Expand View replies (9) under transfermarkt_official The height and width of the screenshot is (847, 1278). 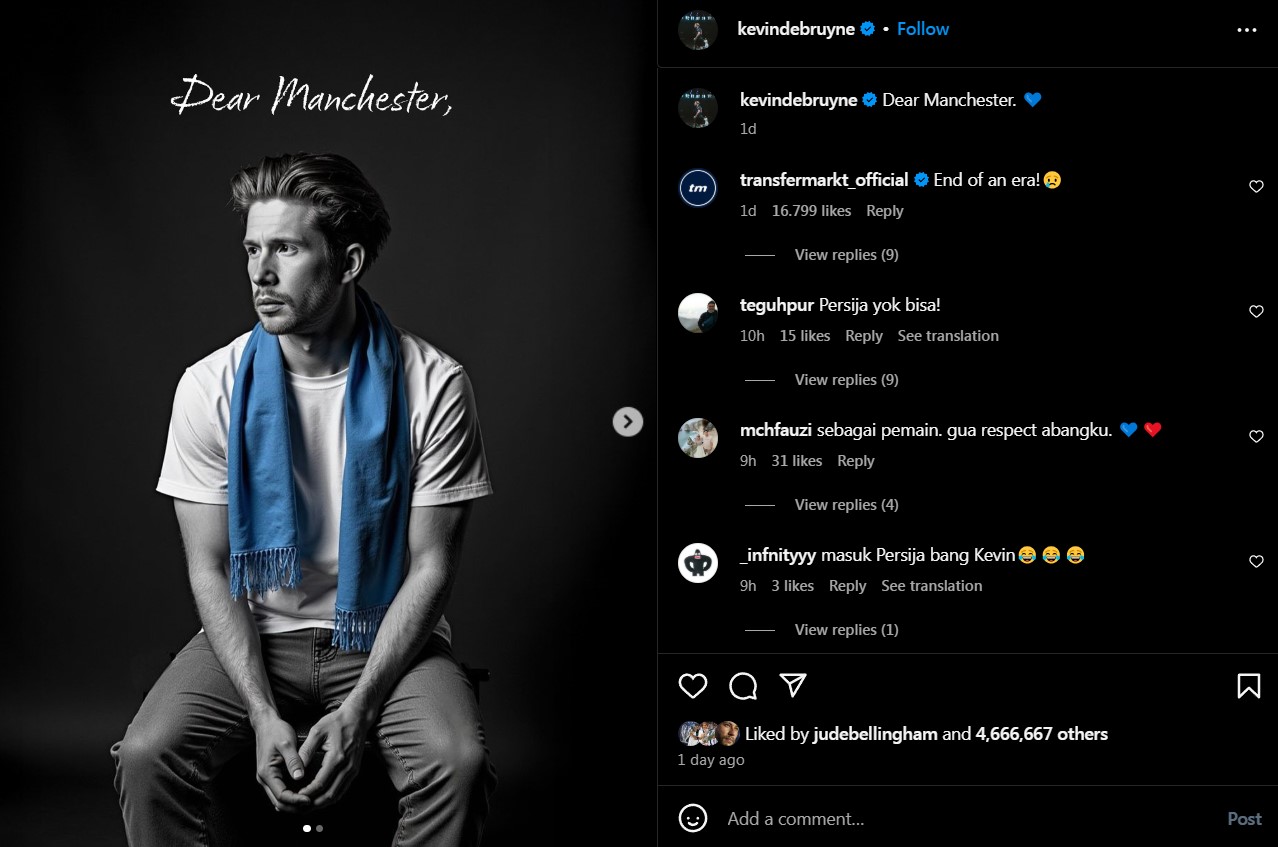coord(846,255)
